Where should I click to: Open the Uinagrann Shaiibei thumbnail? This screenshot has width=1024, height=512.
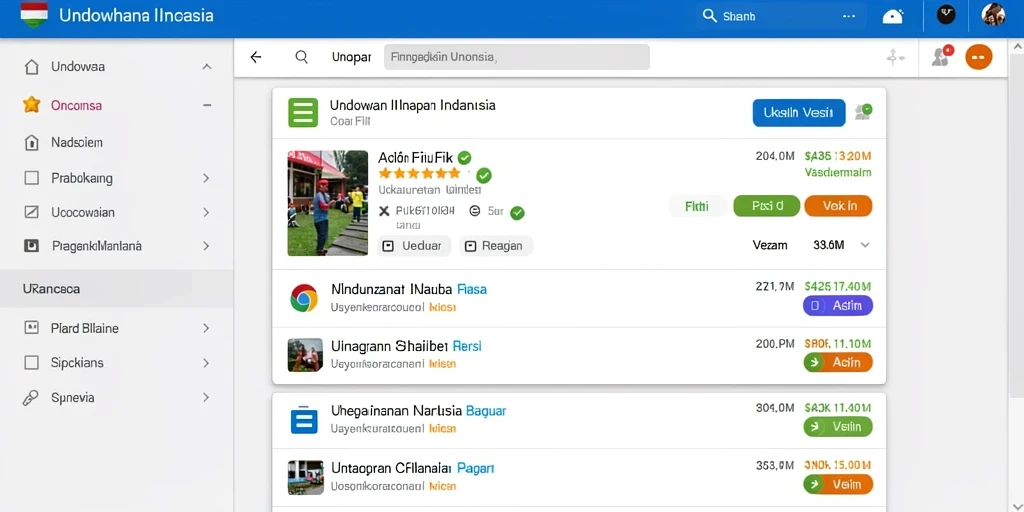click(306, 355)
